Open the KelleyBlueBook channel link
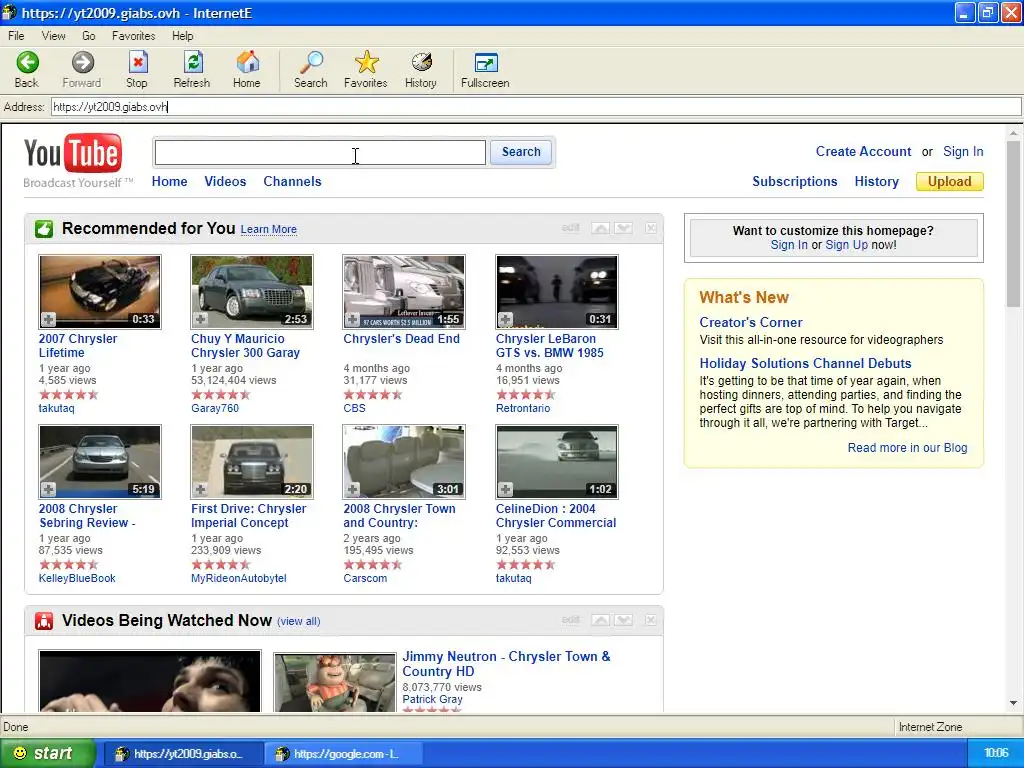Screen dimensions: 1024x768 [x=77, y=578]
